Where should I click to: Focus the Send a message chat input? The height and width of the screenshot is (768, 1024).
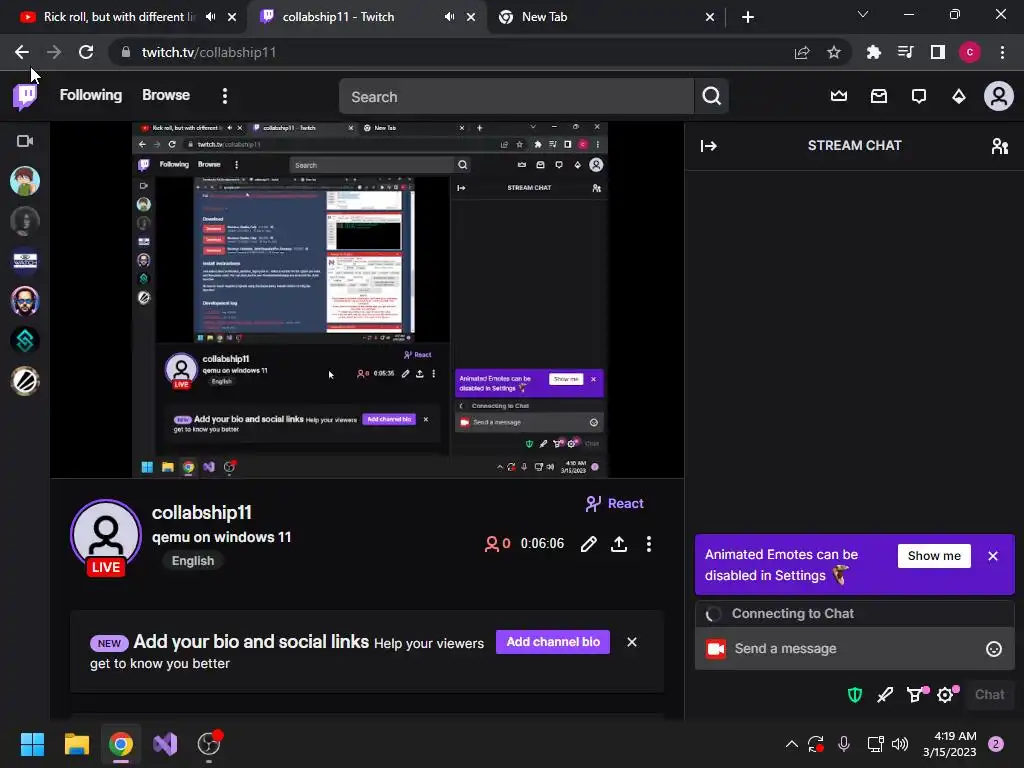[x=854, y=648]
